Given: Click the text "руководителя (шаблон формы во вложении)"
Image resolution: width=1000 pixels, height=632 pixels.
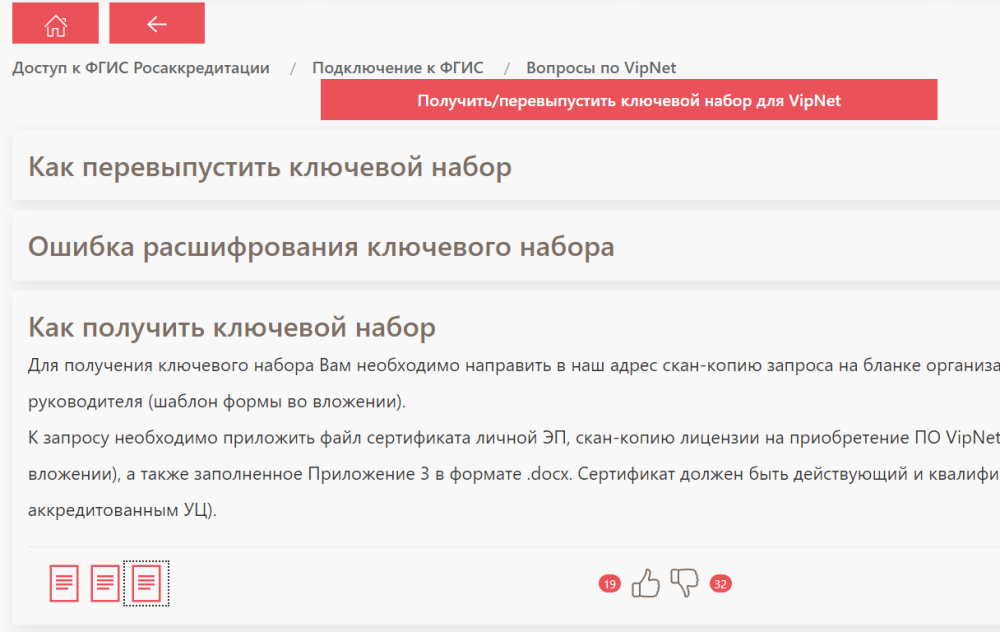Looking at the screenshot, I should tap(217, 401).
